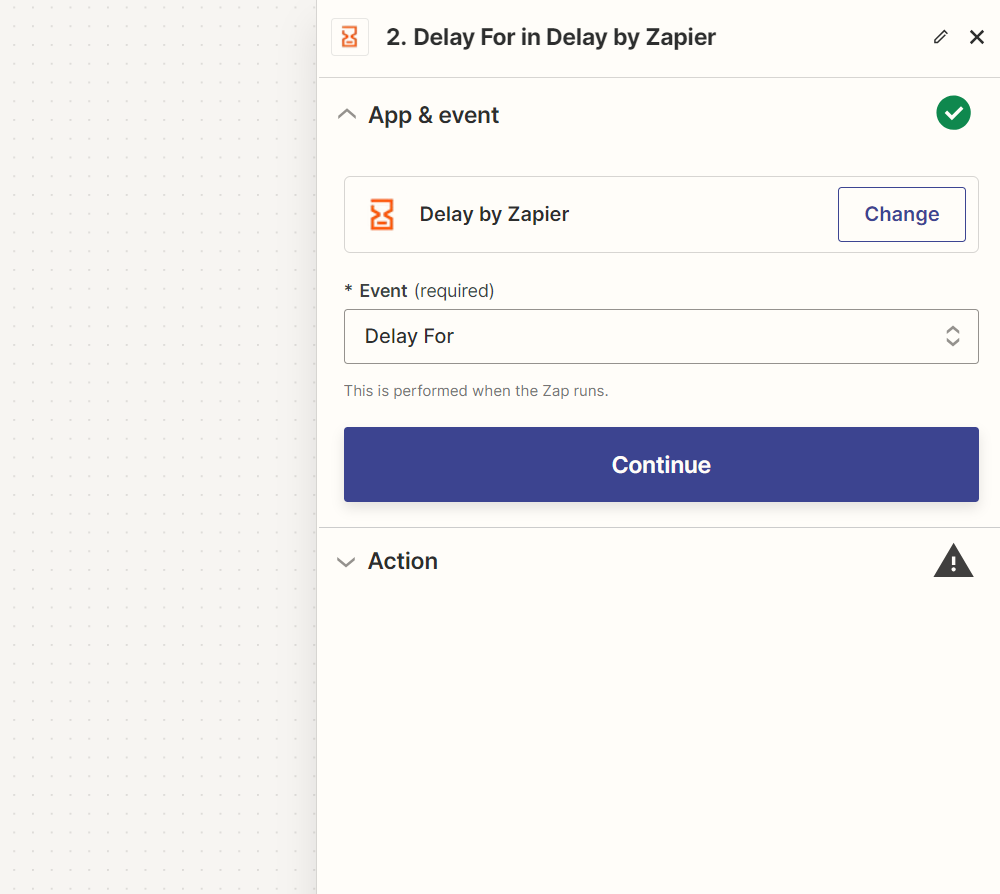Close the Delay For step panel
Screen dimensions: 1000x894
[x=977, y=37]
